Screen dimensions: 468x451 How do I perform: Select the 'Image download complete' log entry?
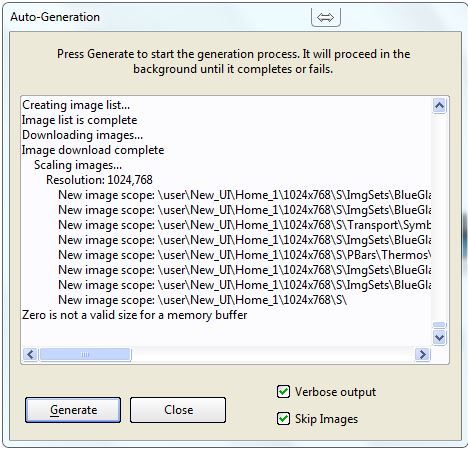click(x=93, y=150)
